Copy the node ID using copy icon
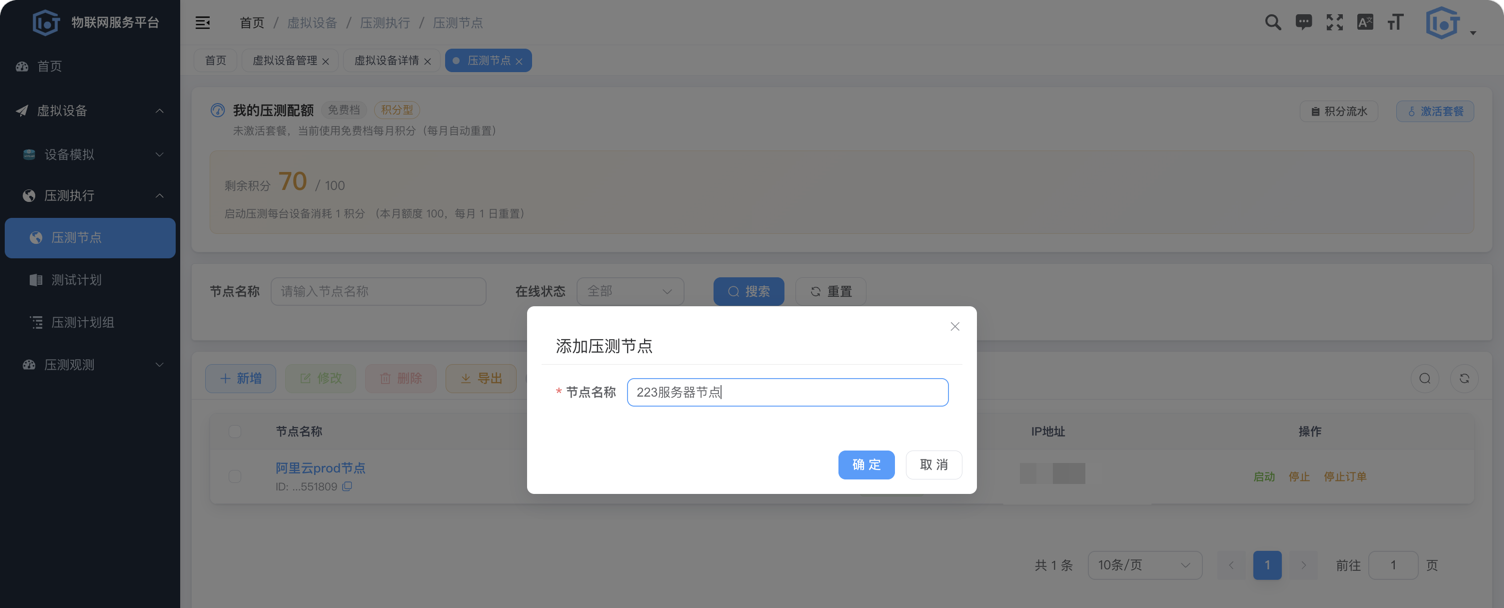Screen dimensions: 1504x608 [x=347, y=487]
